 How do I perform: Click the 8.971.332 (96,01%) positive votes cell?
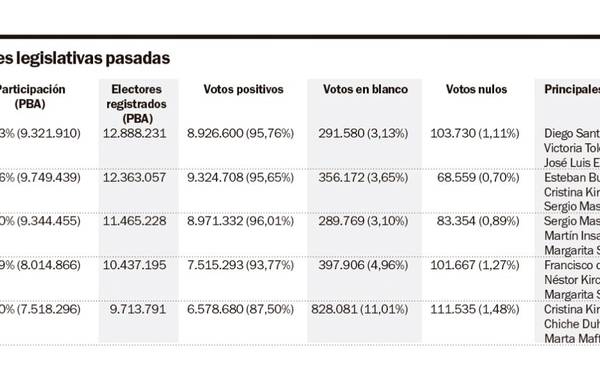point(240,221)
